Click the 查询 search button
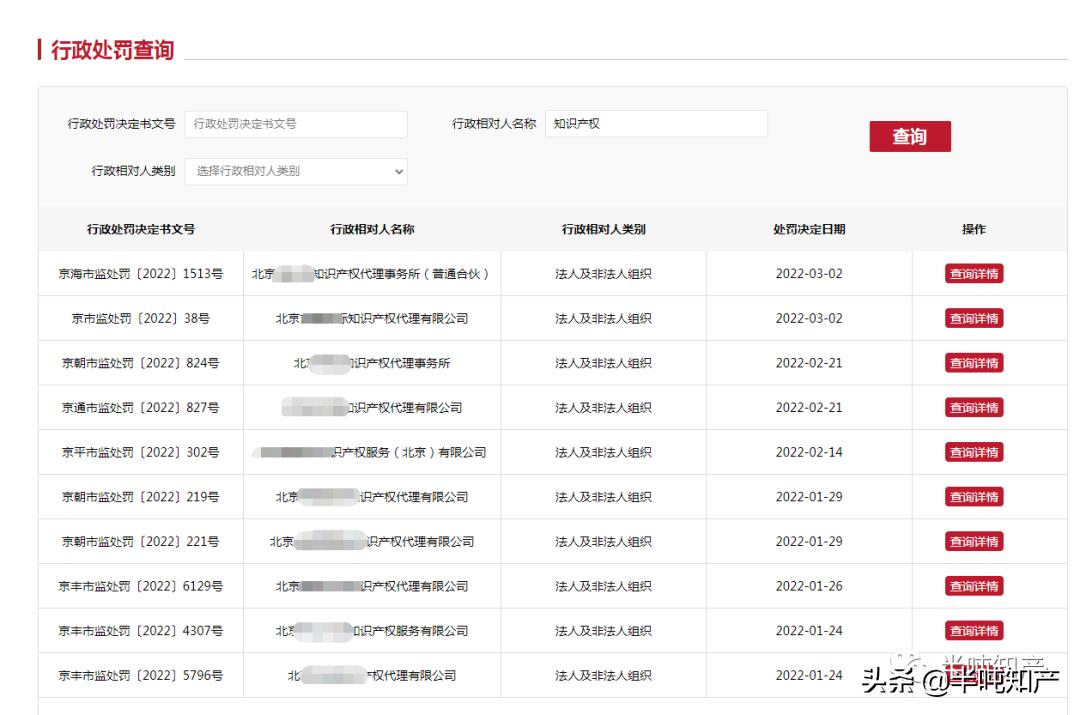 tap(909, 137)
